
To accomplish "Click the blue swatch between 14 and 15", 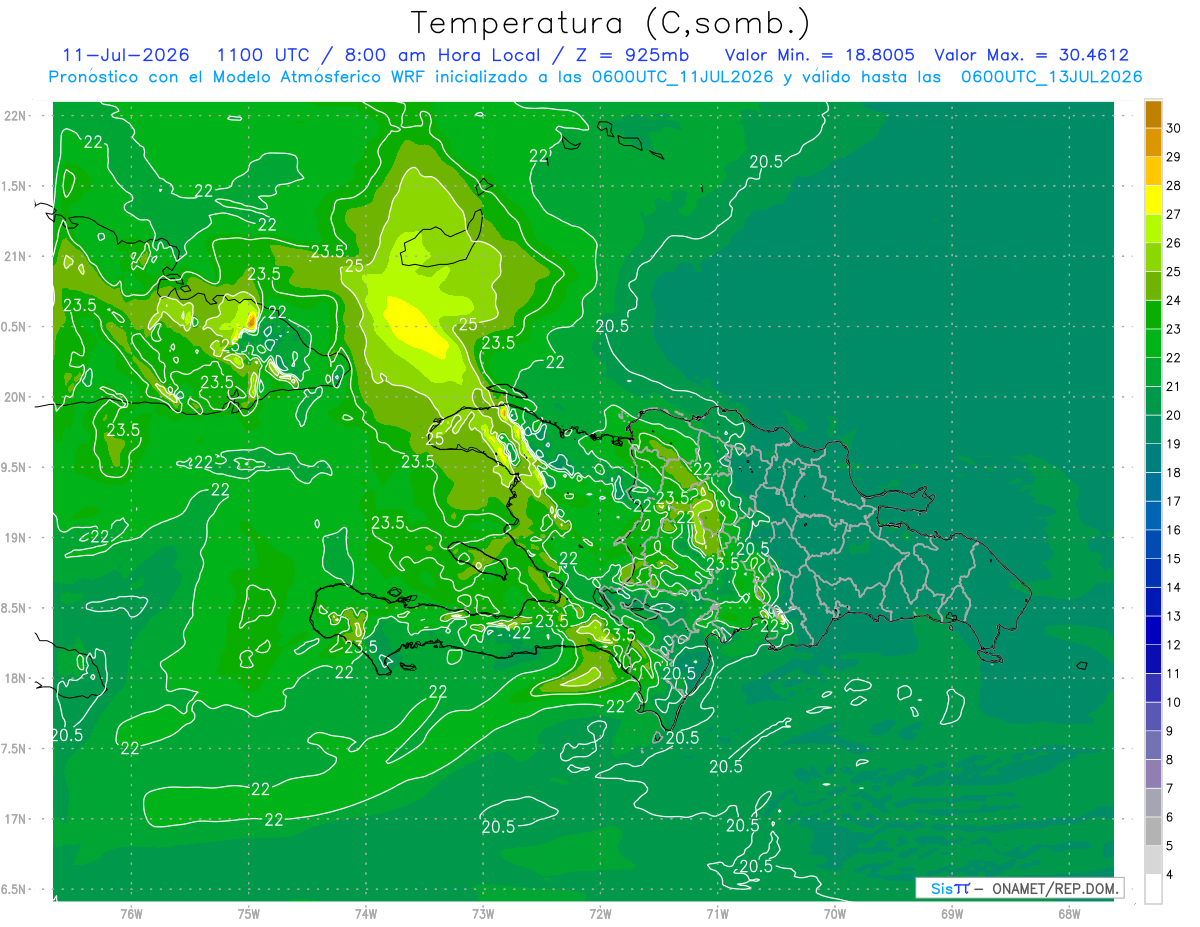I will (1153, 573).
